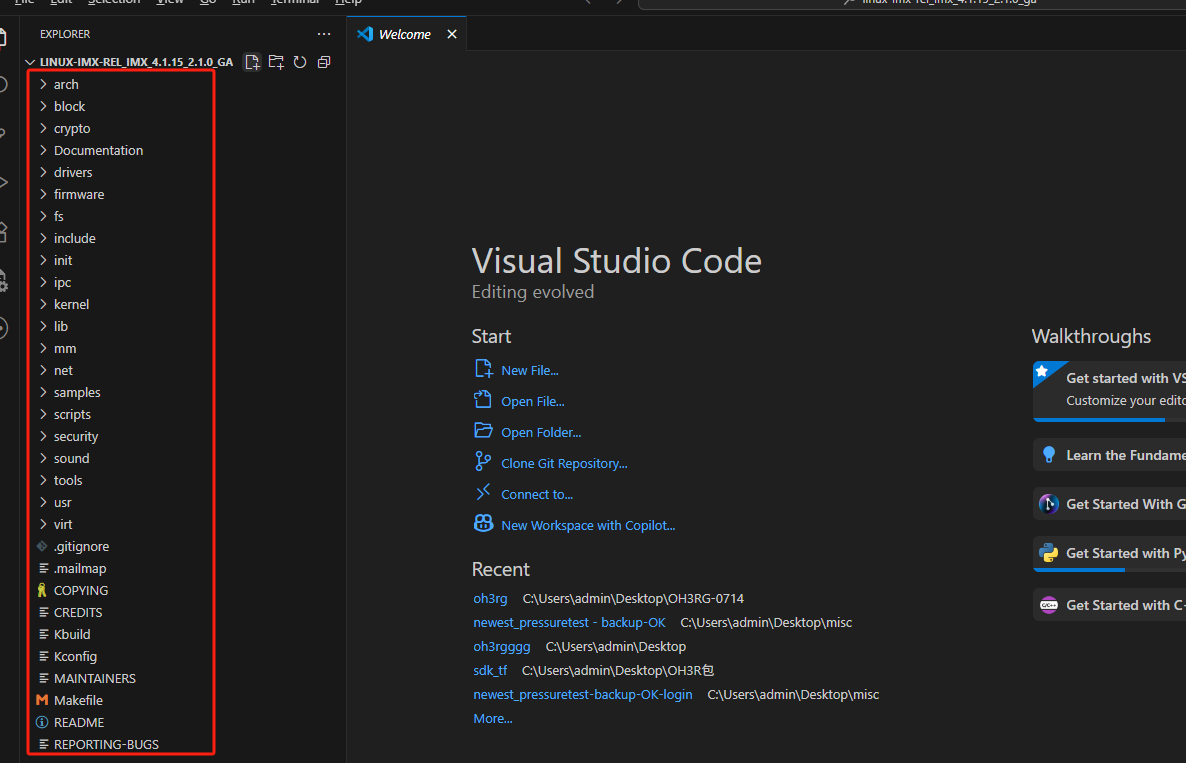Click Clone Git Repository... link

(564, 464)
